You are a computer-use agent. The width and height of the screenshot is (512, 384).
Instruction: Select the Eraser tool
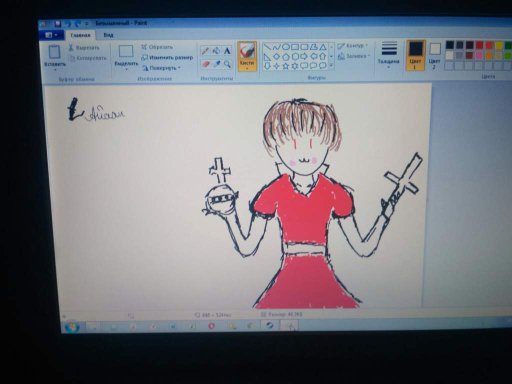tap(206, 64)
